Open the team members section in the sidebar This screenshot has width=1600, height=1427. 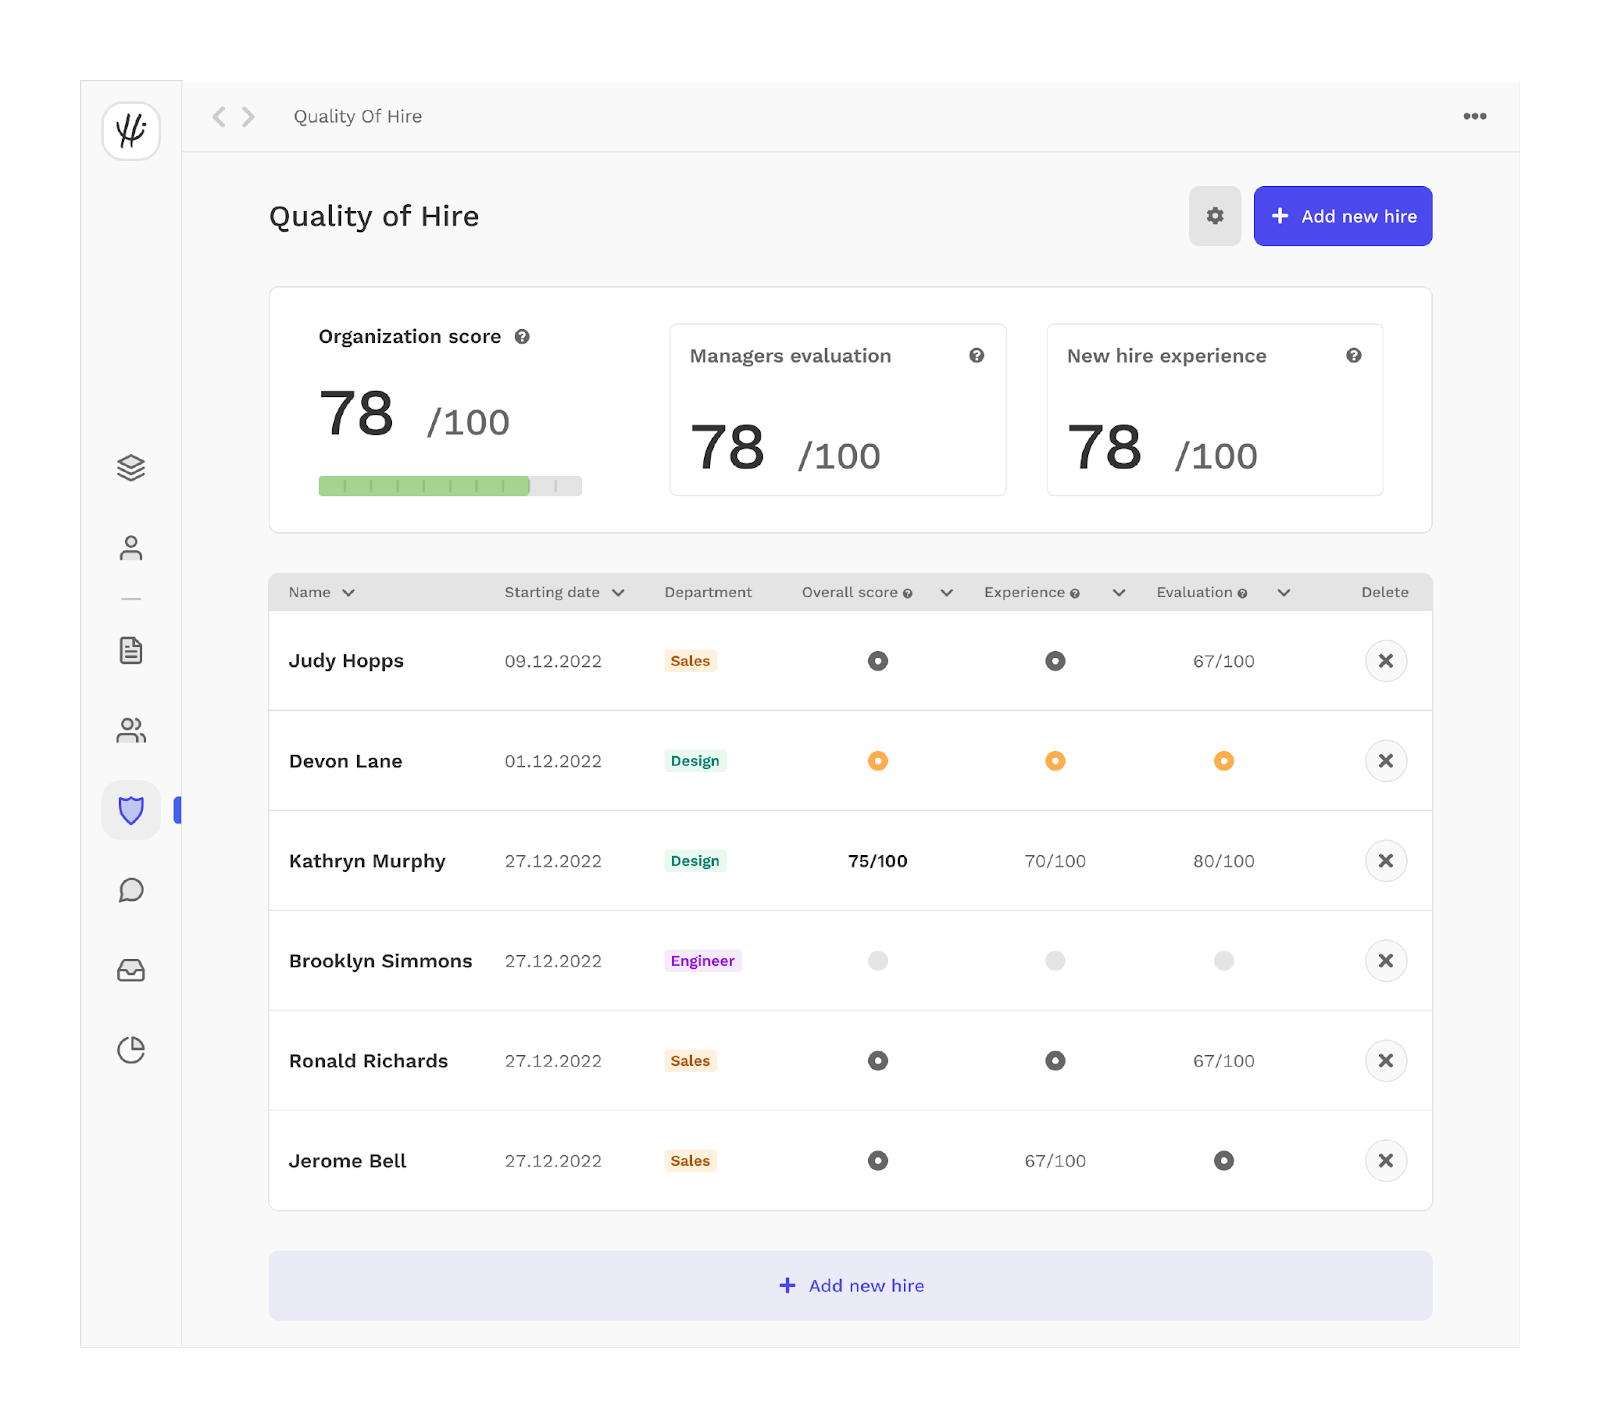pyautogui.click(x=130, y=730)
